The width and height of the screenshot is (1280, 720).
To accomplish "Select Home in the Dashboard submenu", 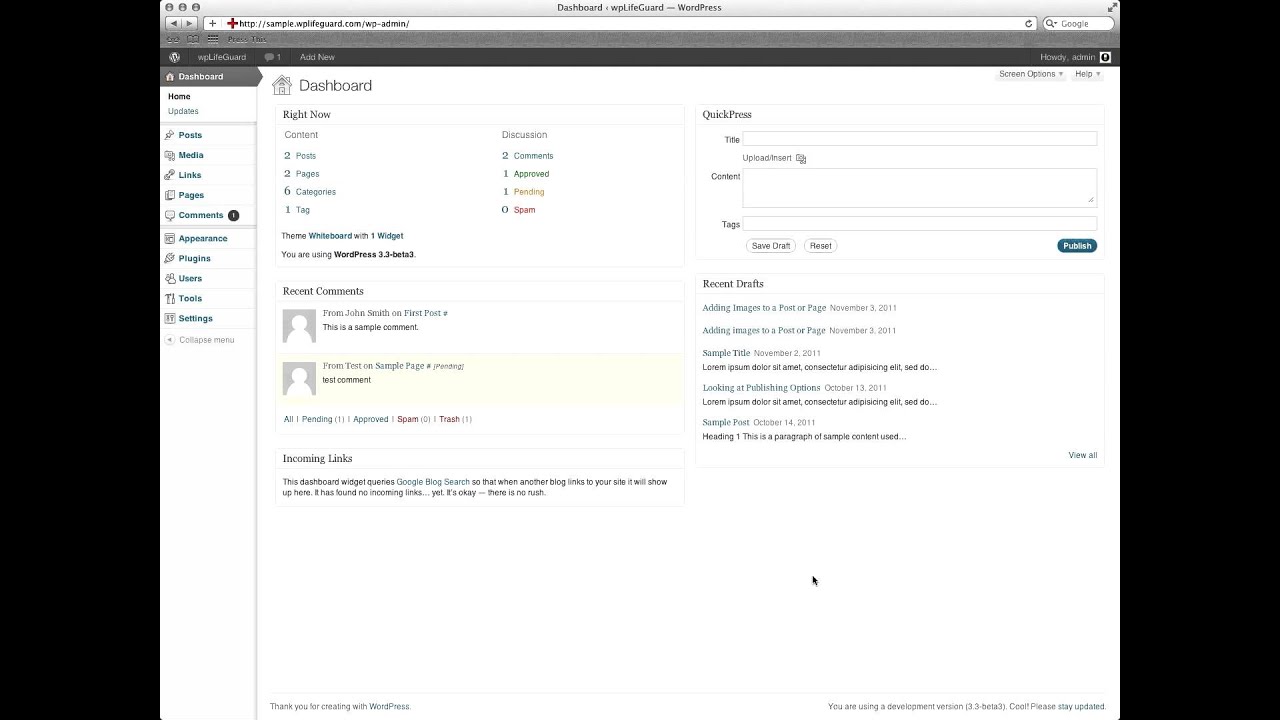I will point(179,97).
